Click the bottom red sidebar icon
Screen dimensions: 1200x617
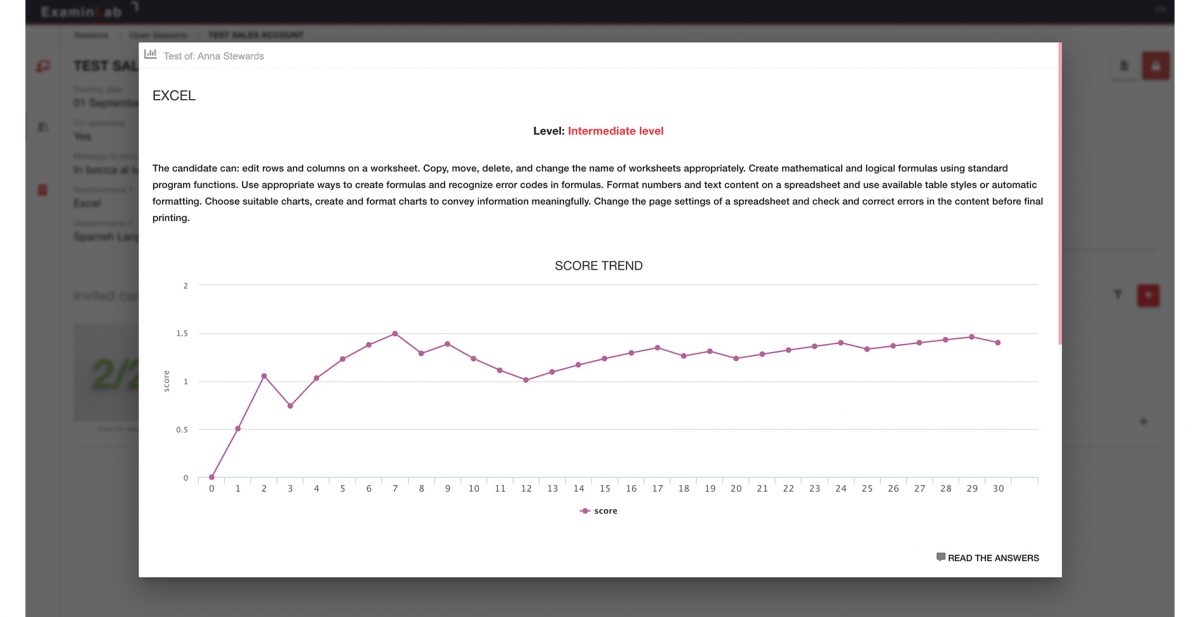42,190
